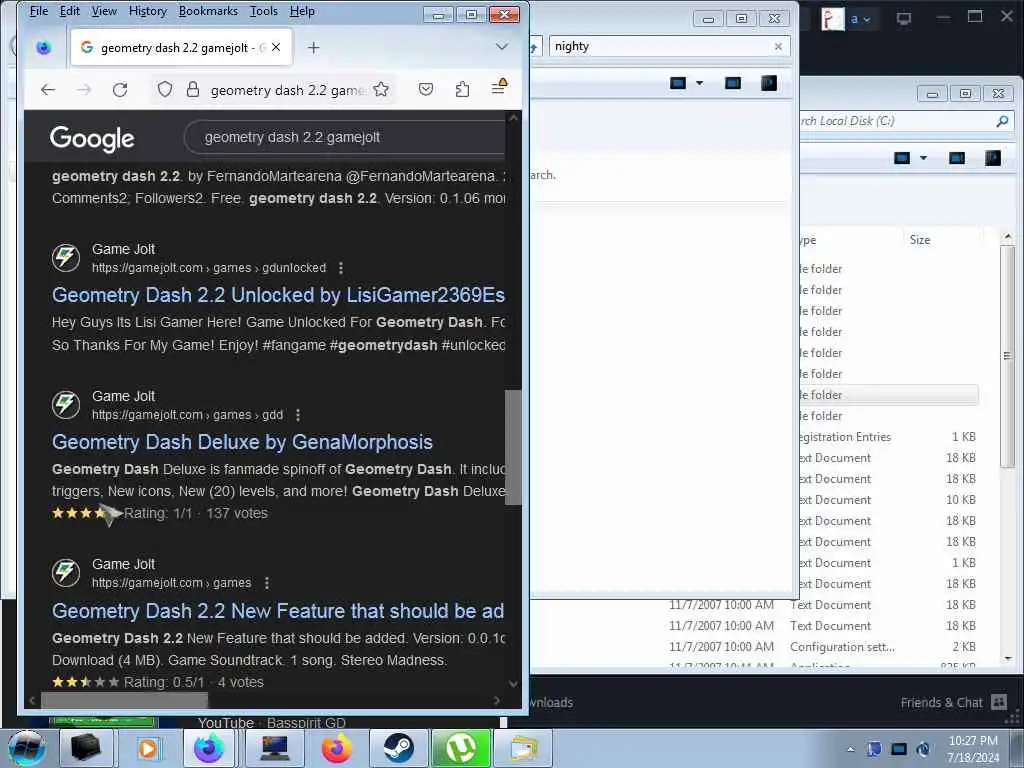Open Geometry Dash 2.2 Unlocked result link

[x=278, y=295]
